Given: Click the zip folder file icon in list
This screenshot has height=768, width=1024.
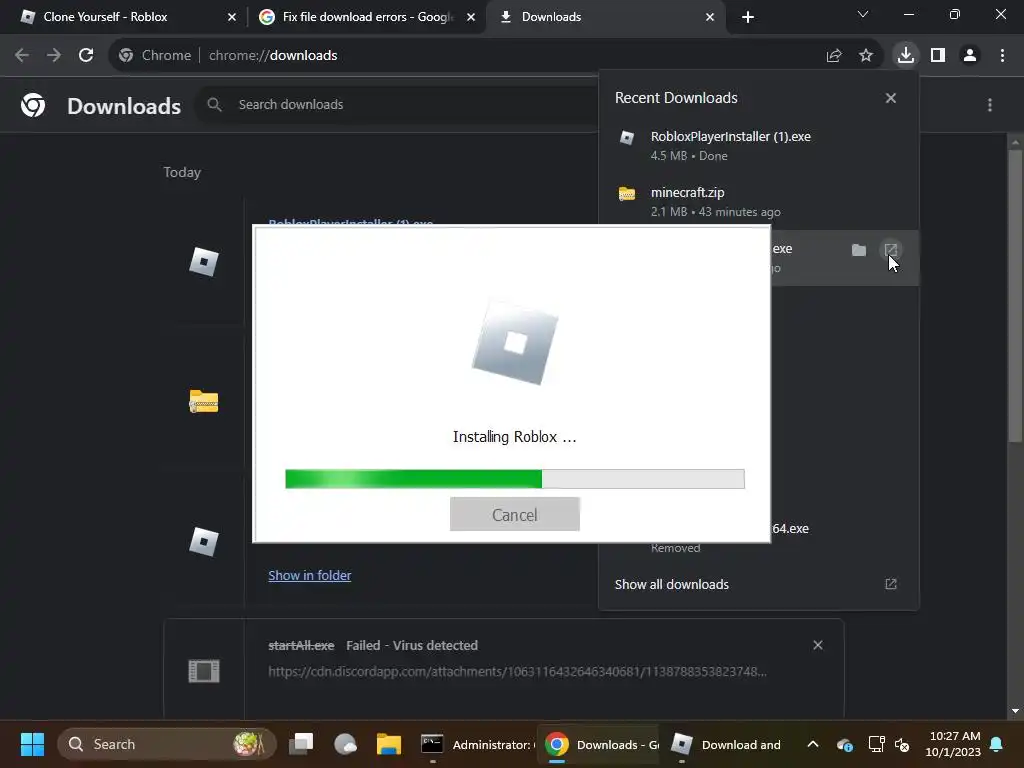Looking at the screenshot, I should coord(204,401).
